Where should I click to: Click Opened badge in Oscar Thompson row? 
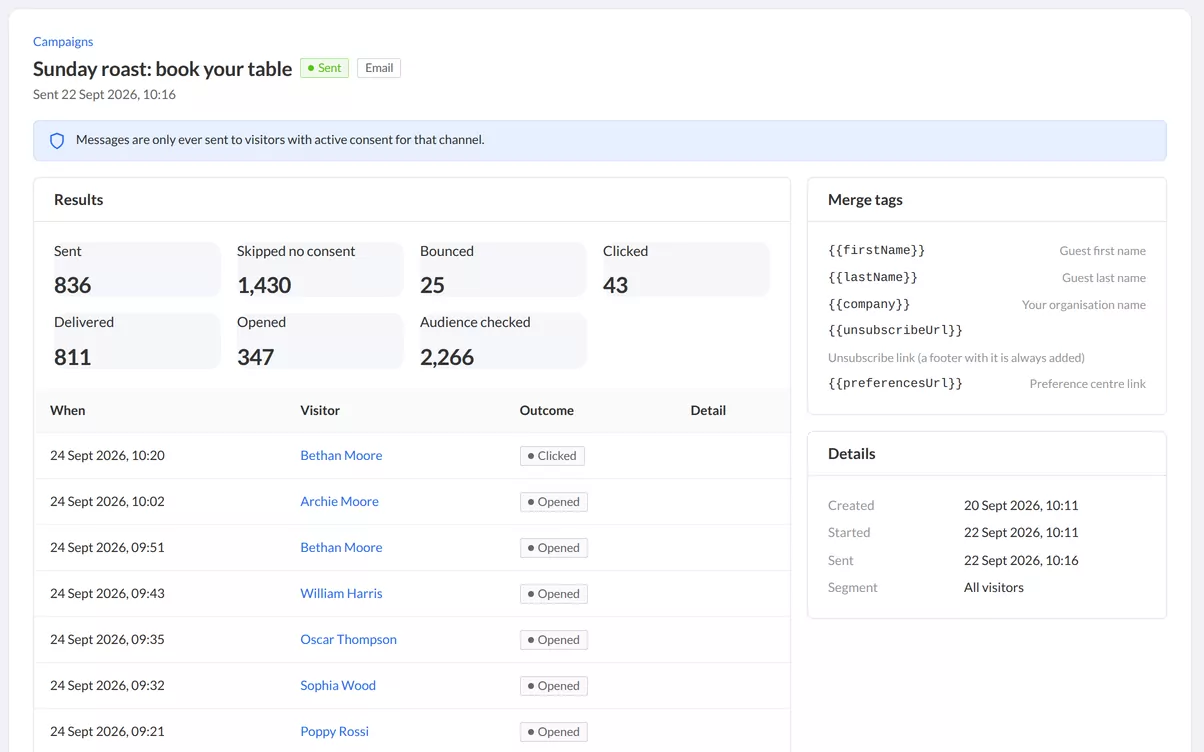click(x=553, y=640)
